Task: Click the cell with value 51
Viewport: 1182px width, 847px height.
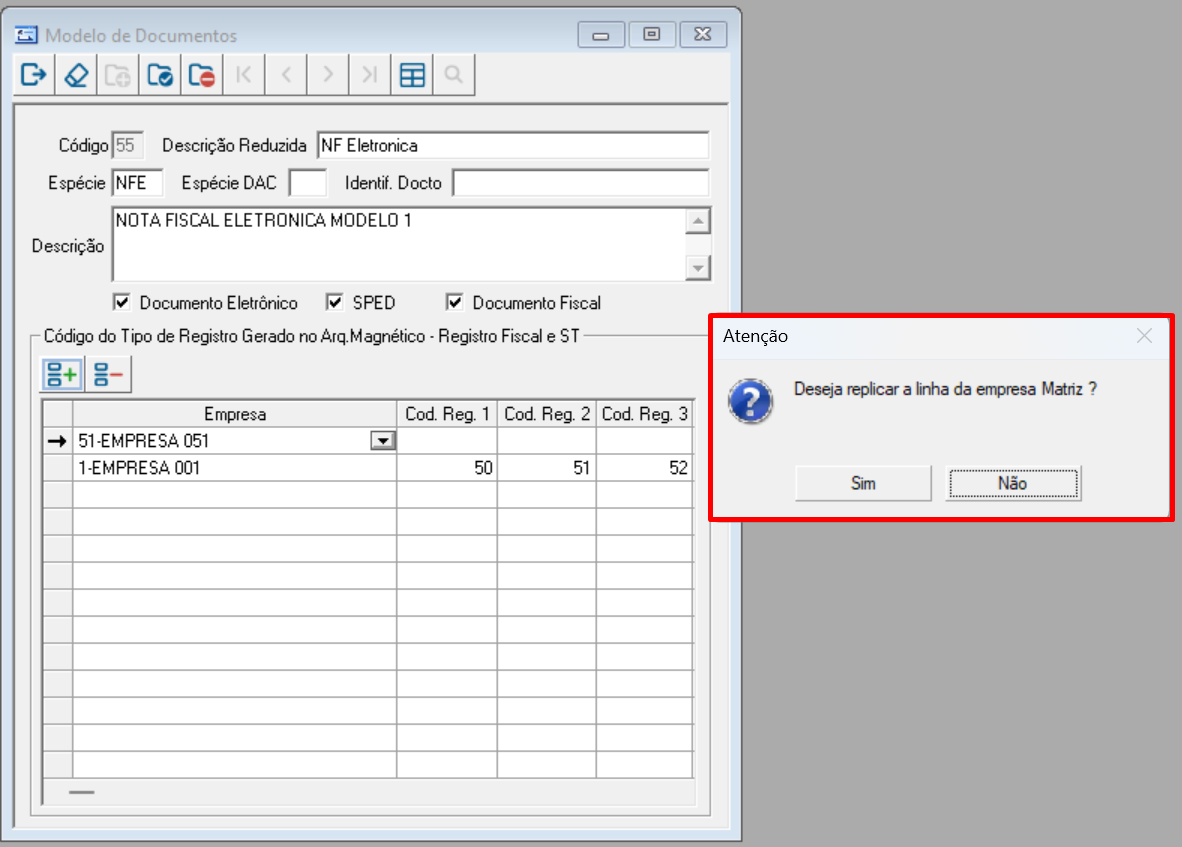Action: click(547, 468)
